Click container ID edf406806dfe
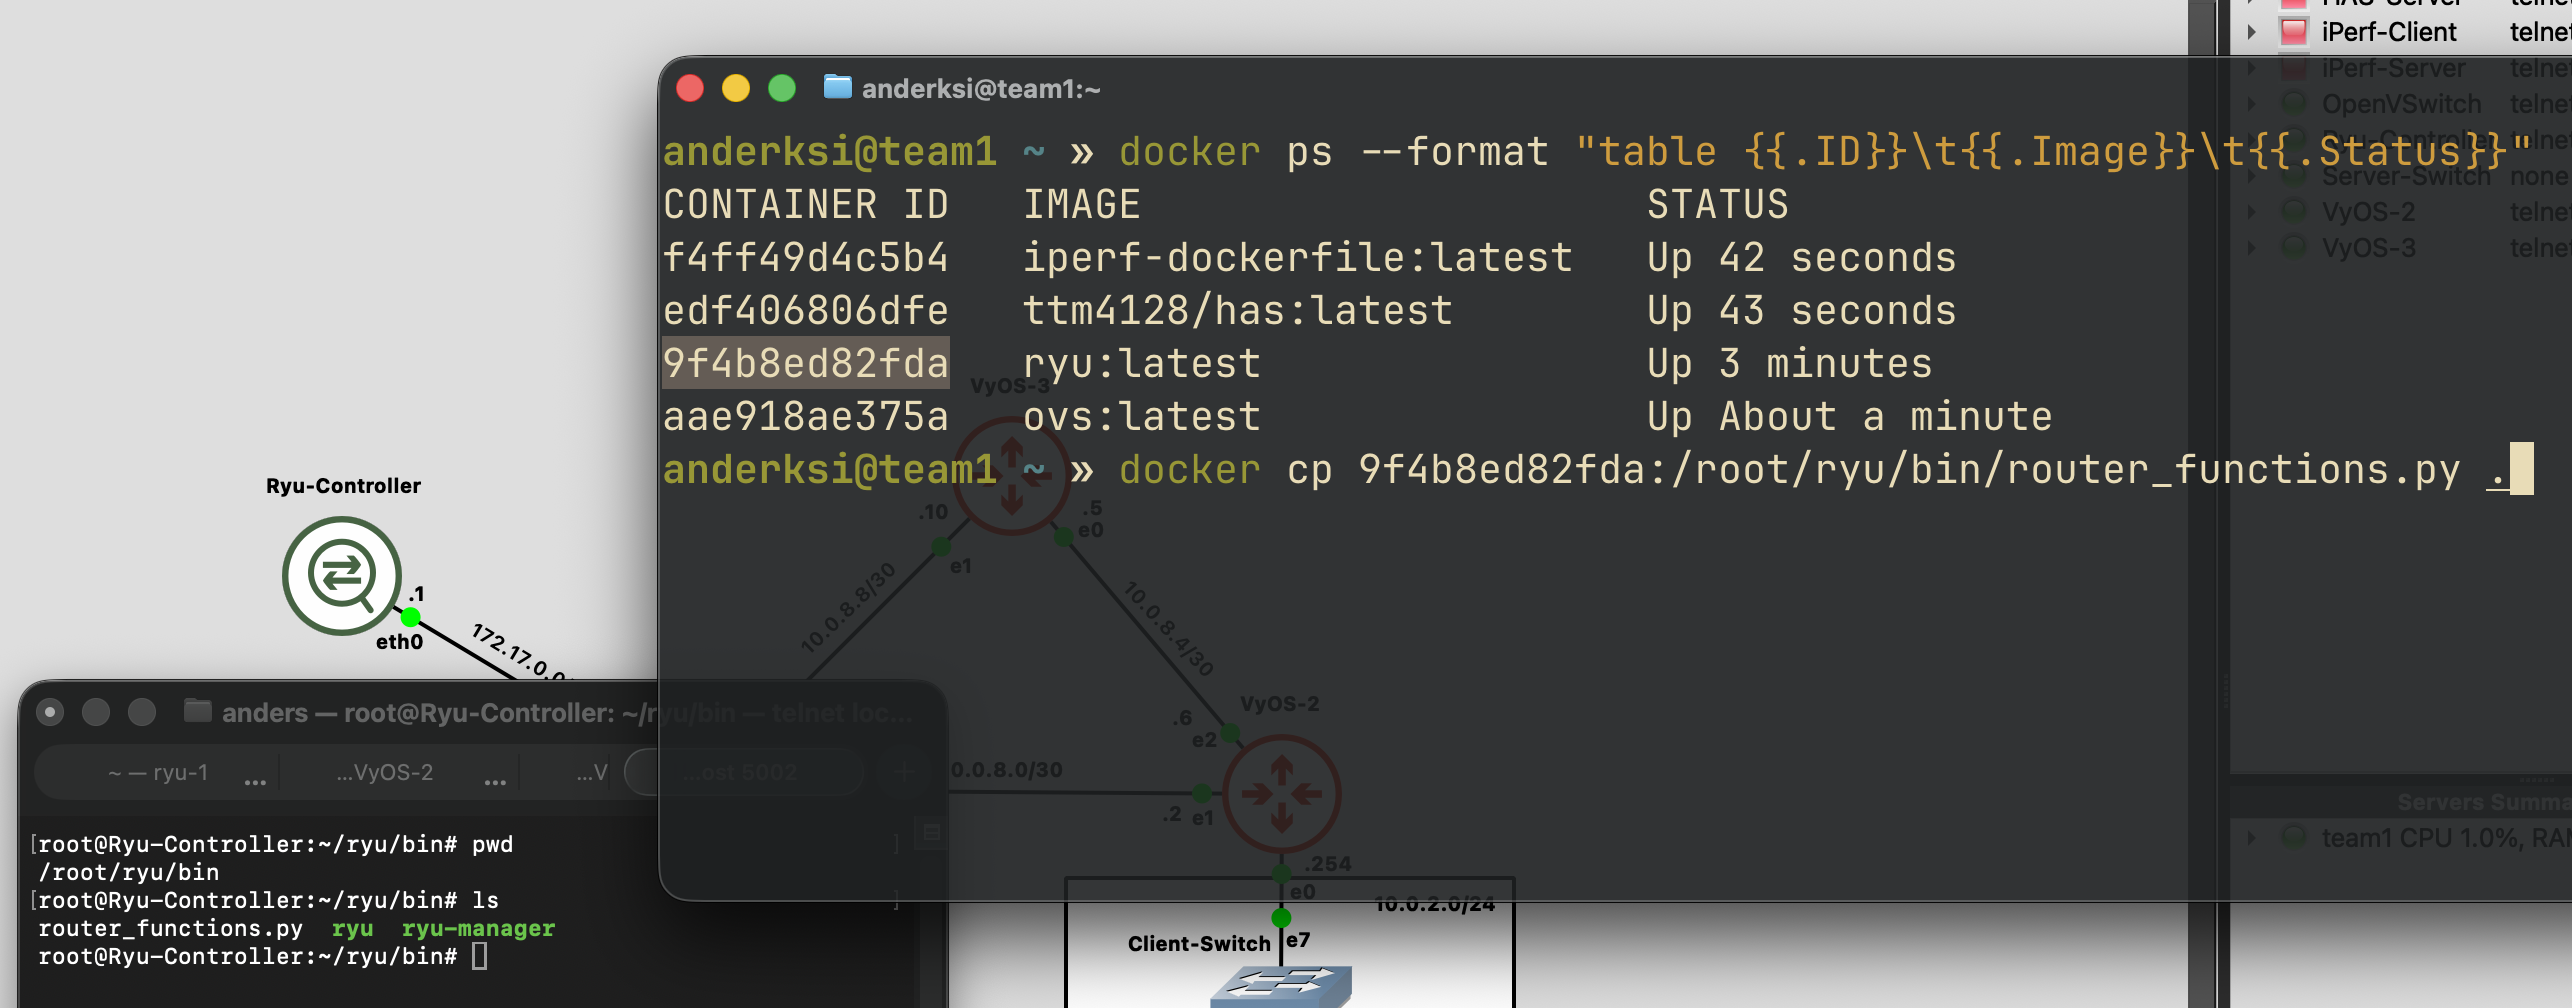This screenshot has height=1008, width=2572. point(805,310)
